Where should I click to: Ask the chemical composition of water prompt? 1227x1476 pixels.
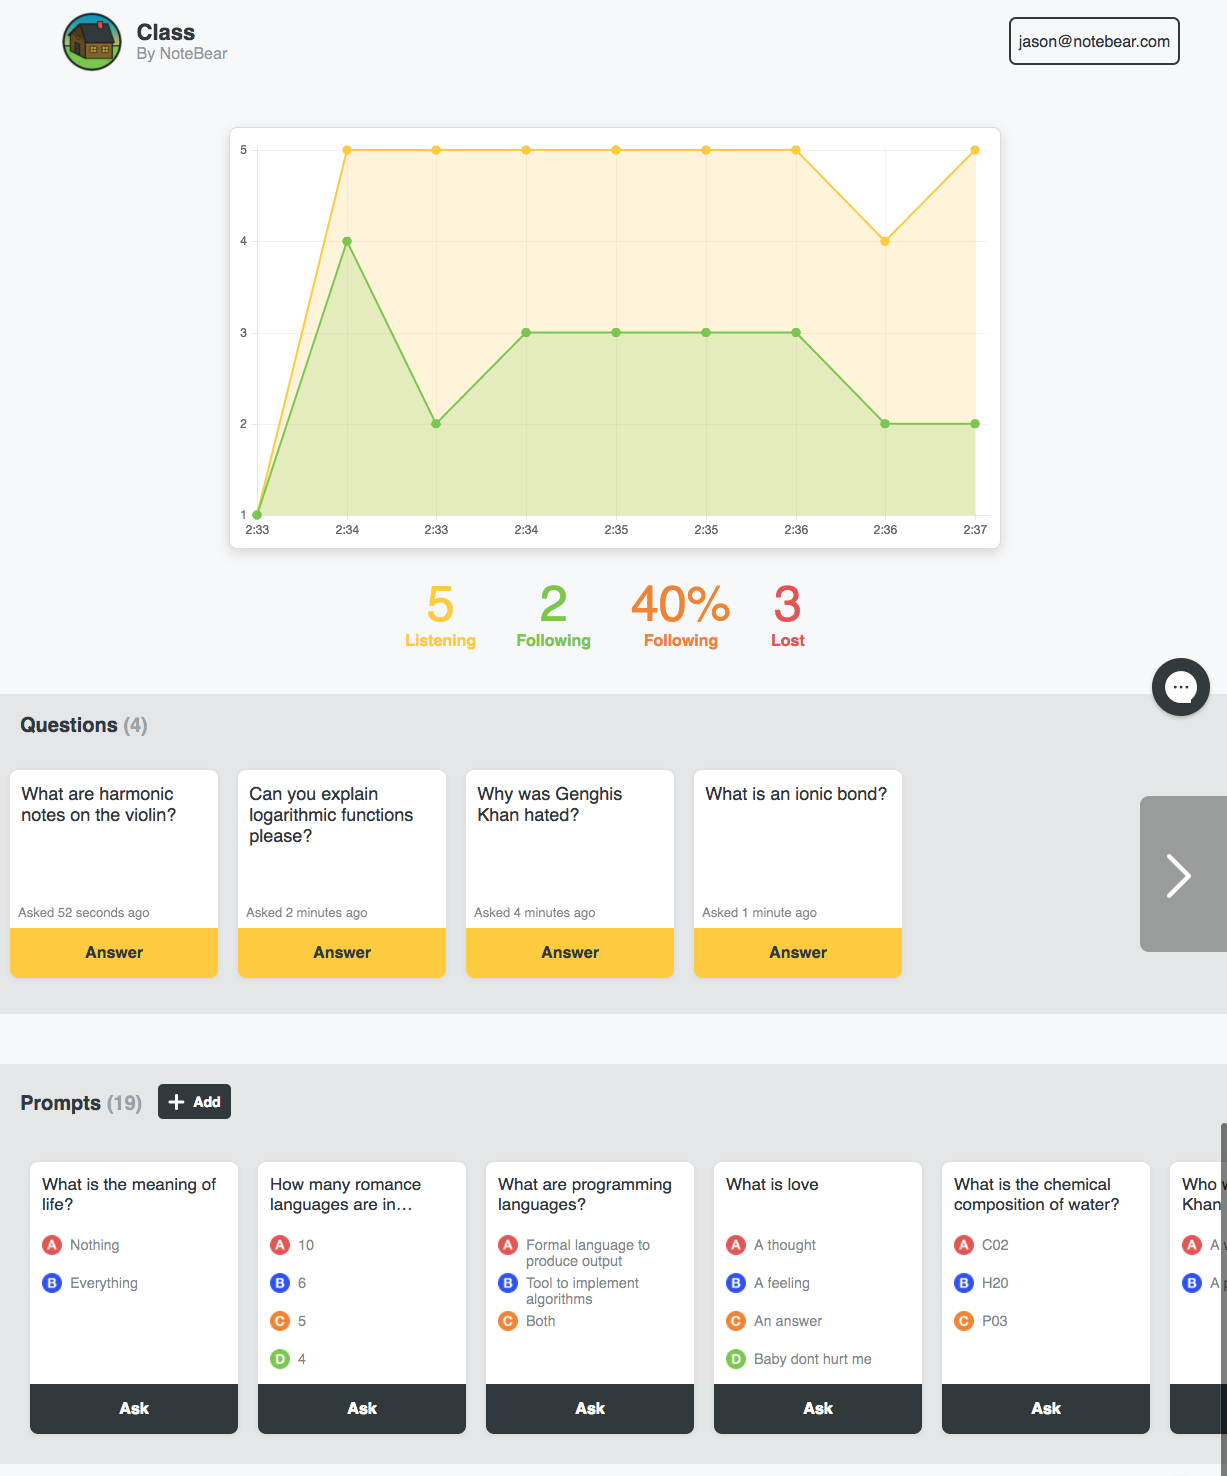[x=1046, y=1408]
